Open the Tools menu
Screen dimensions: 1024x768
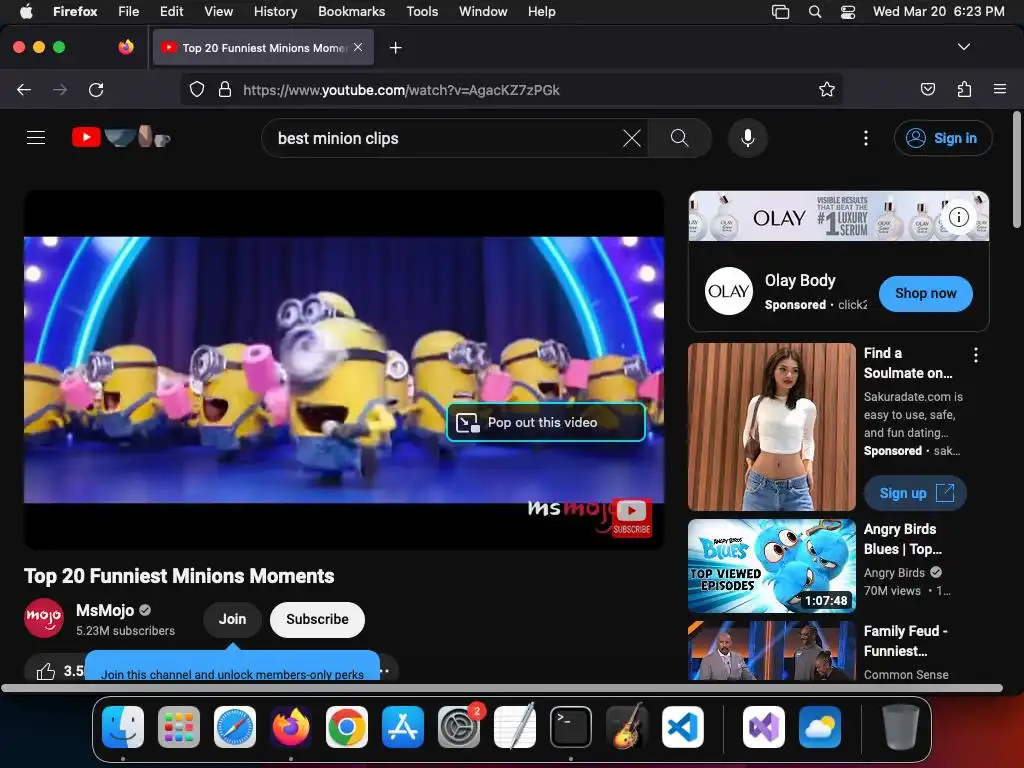pyautogui.click(x=422, y=11)
